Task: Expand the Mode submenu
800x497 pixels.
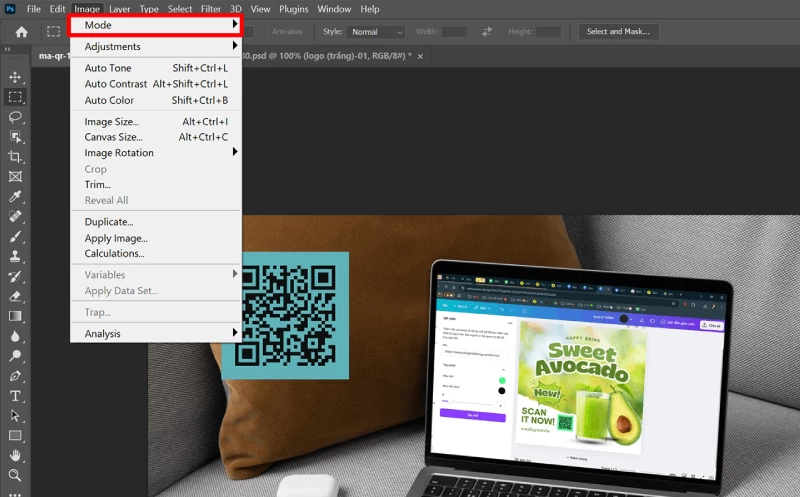Action: [x=156, y=25]
